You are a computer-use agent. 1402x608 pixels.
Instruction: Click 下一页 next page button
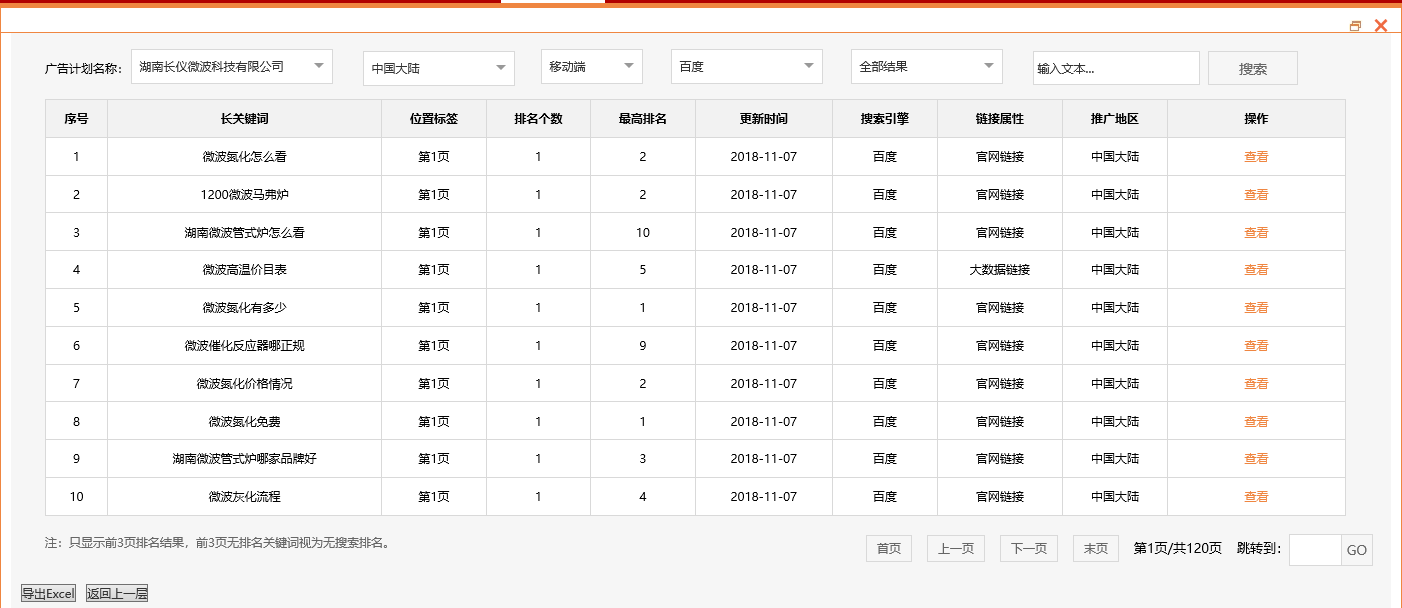point(1027,548)
